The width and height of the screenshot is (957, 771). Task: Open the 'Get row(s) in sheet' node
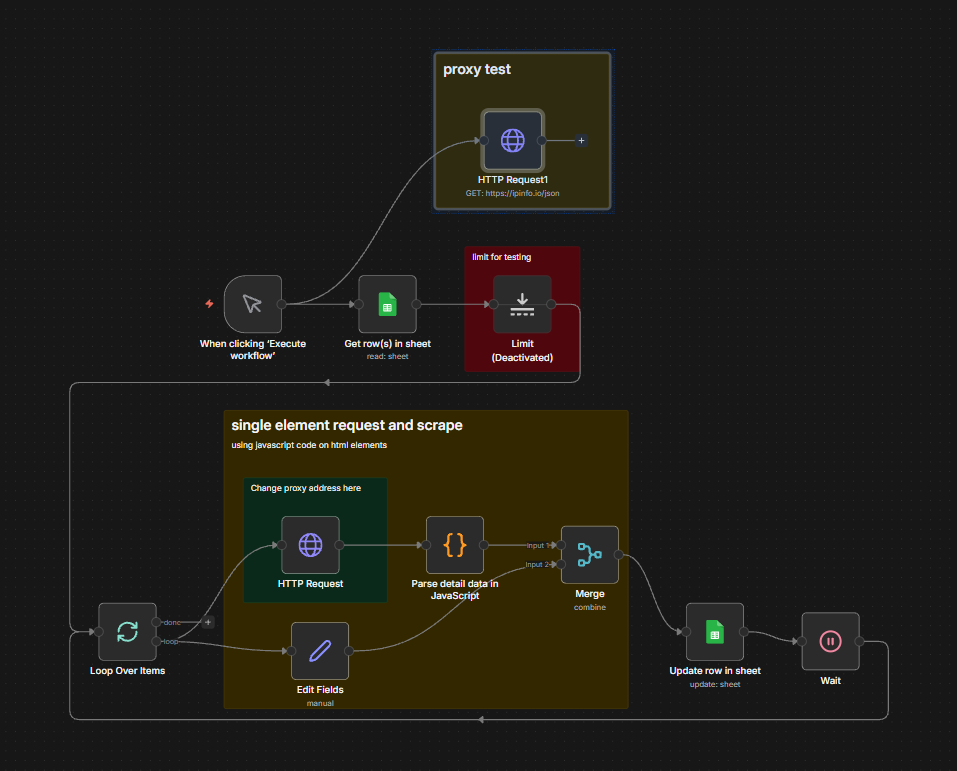387,304
